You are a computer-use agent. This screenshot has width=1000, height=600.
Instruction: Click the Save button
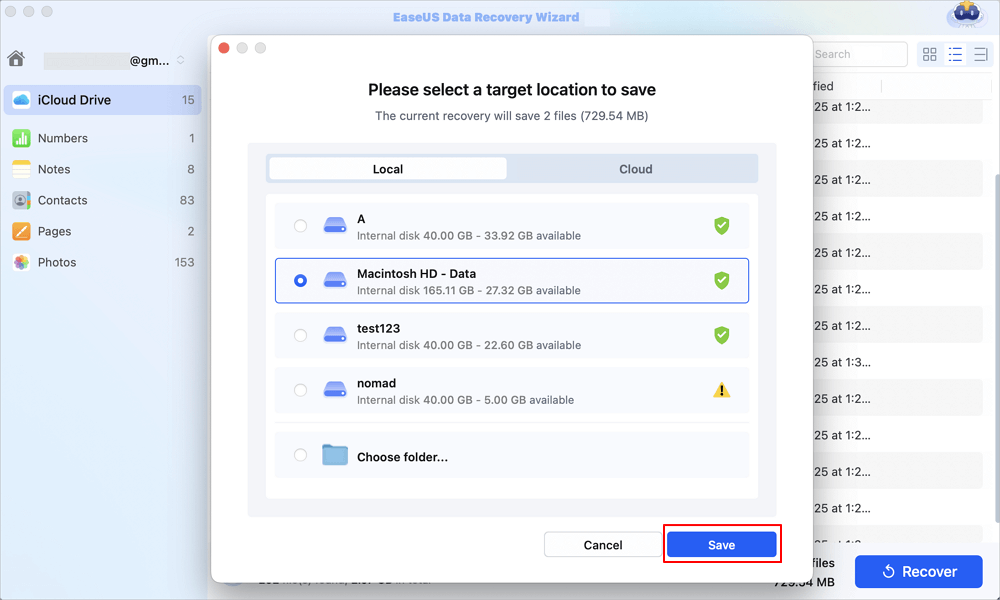click(x=721, y=545)
